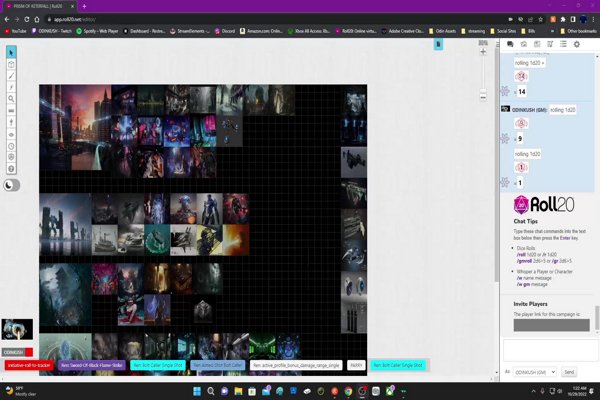600x400 pixels.
Task: Click the Send chat button
Action: click(x=569, y=372)
